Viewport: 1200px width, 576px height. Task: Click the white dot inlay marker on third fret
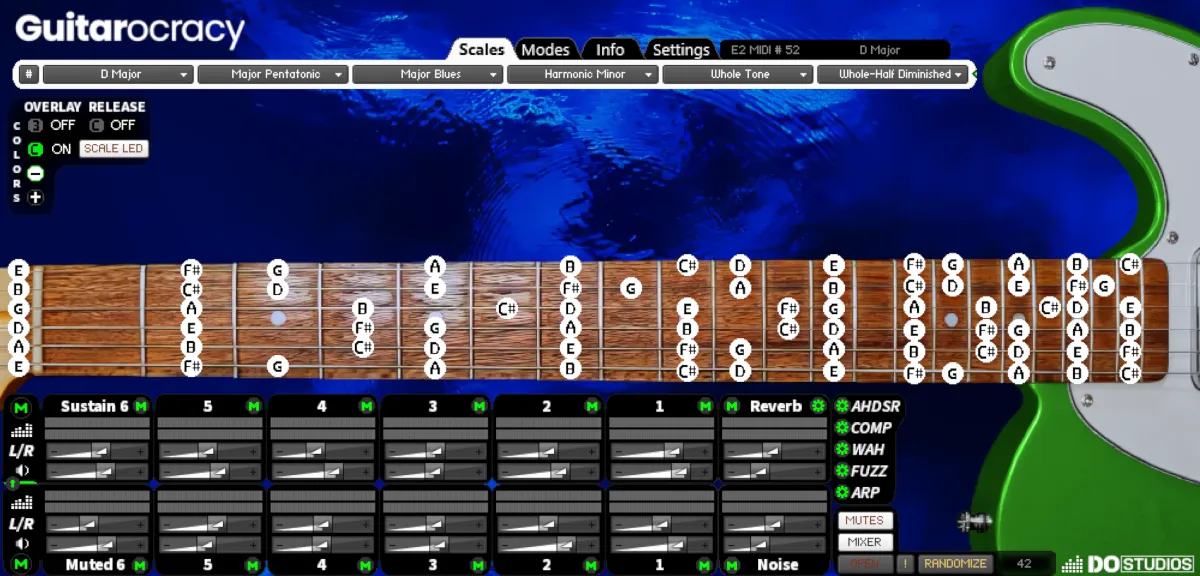pyautogui.click(x=278, y=318)
